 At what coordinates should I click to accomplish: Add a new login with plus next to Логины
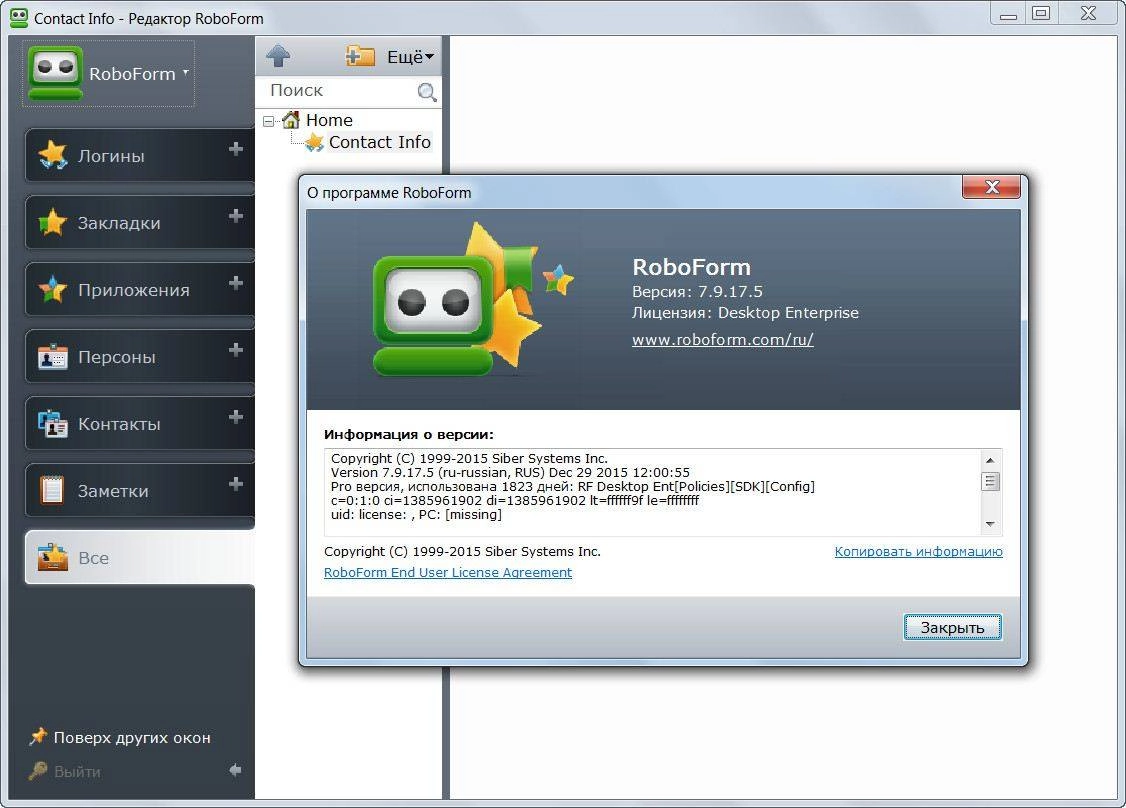pyautogui.click(x=236, y=149)
